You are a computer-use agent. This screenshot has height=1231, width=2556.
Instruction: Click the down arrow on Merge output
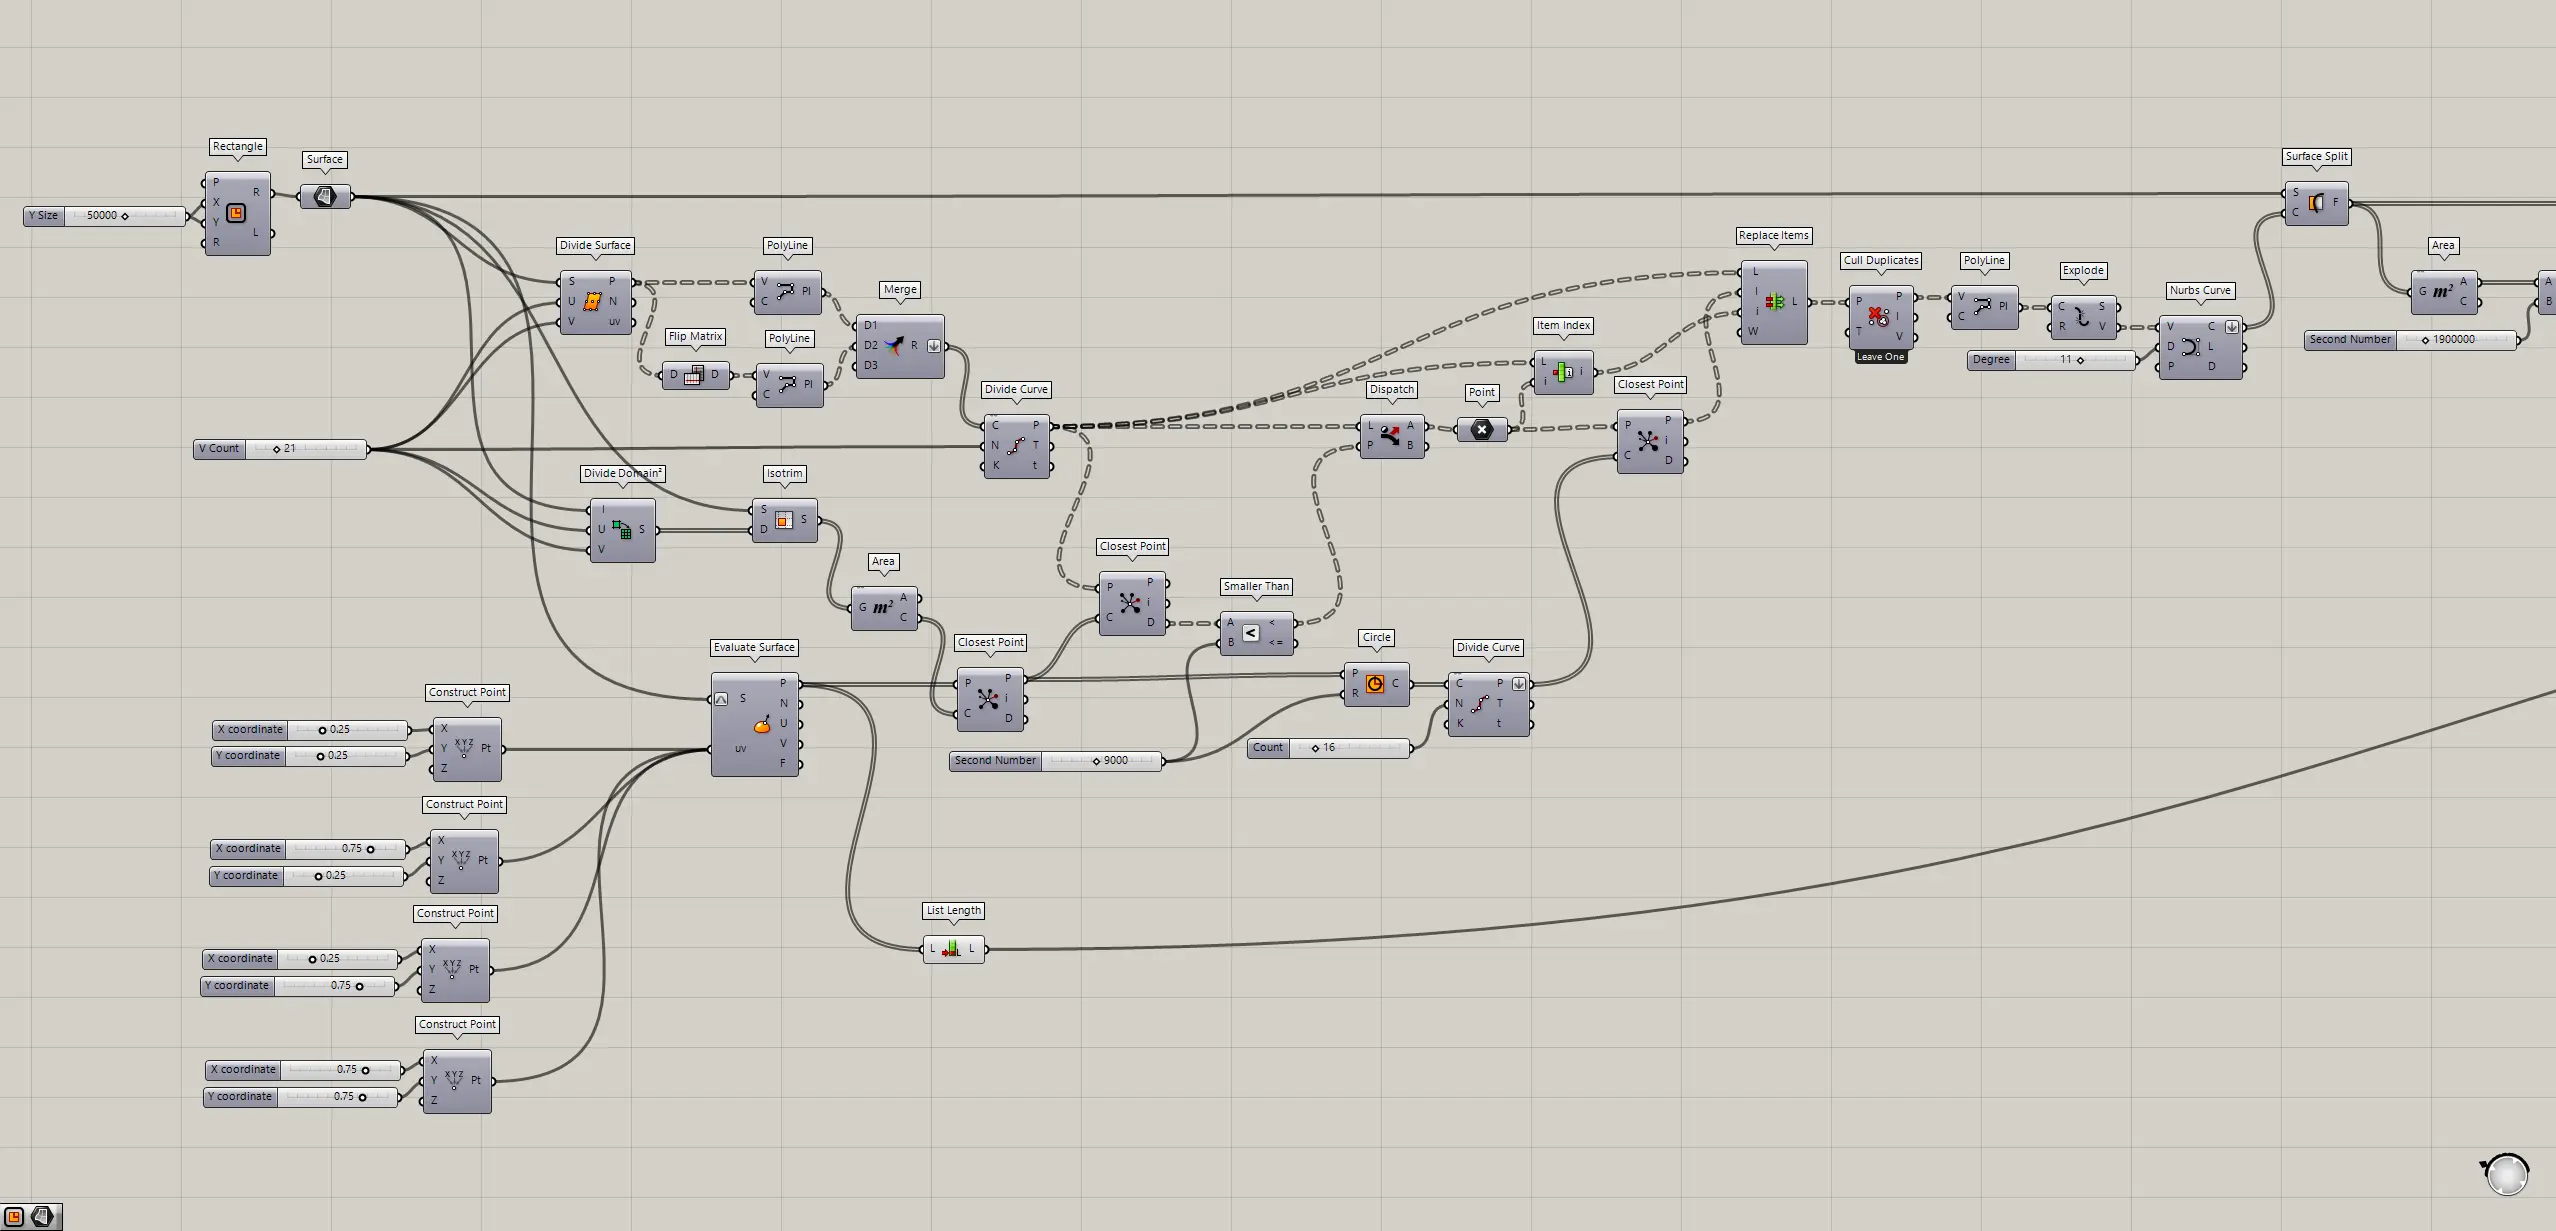[x=934, y=346]
